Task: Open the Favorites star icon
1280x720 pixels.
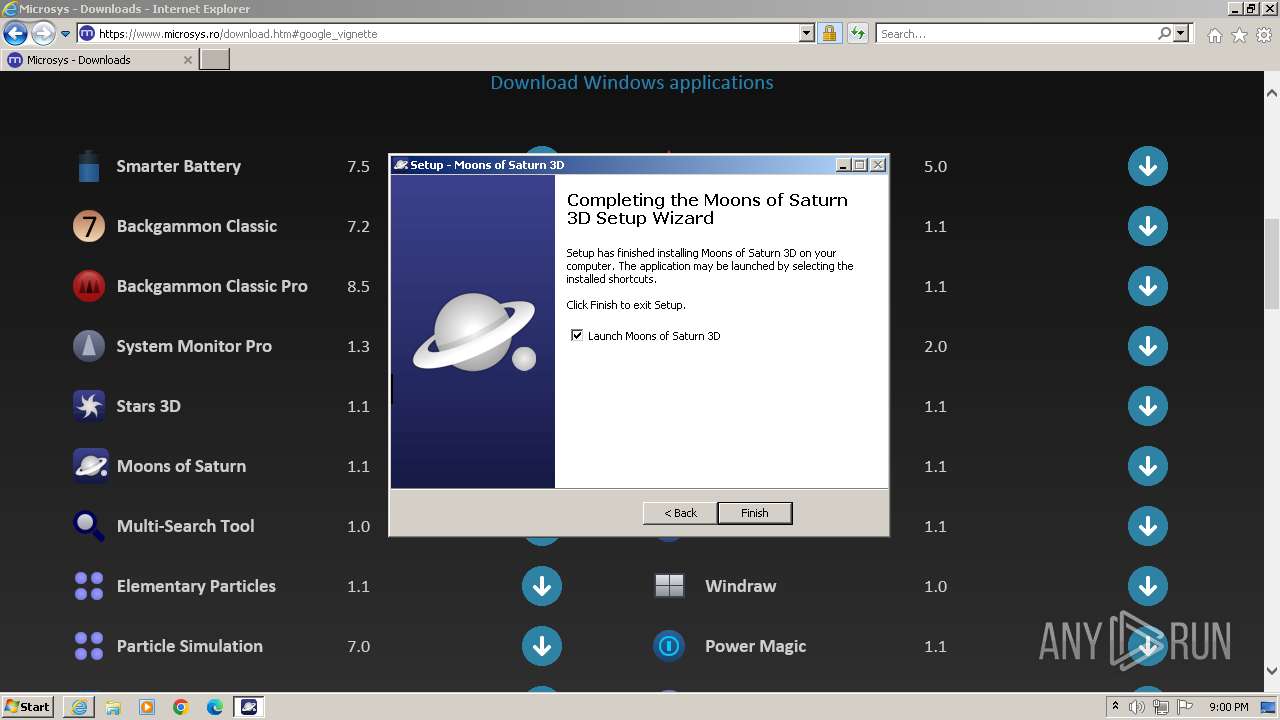Action: point(1239,35)
